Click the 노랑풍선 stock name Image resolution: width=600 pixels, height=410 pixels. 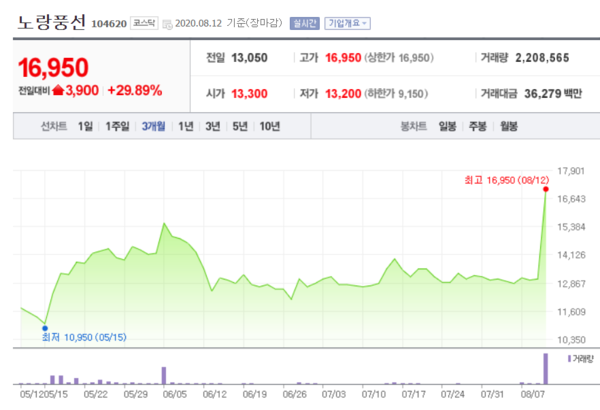tap(52, 23)
